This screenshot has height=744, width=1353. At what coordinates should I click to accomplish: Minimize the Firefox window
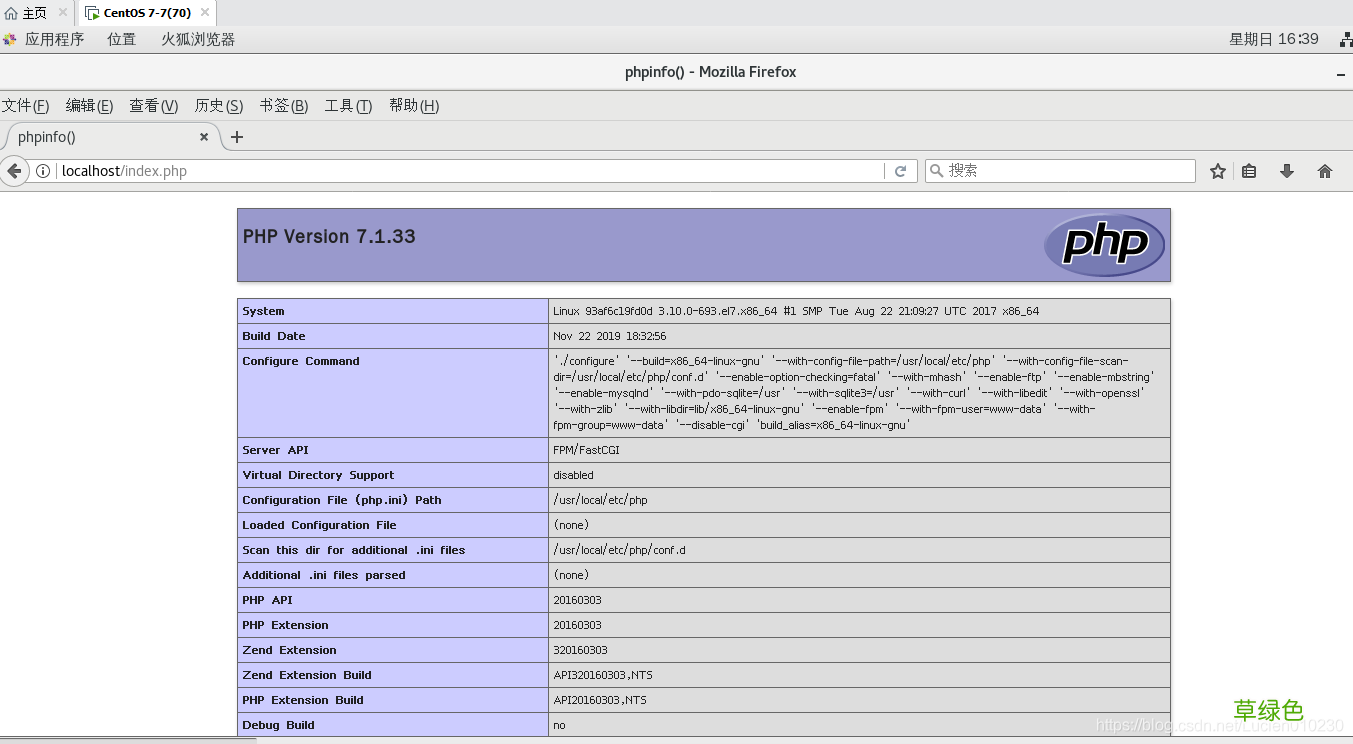click(x=1341, y=73)
